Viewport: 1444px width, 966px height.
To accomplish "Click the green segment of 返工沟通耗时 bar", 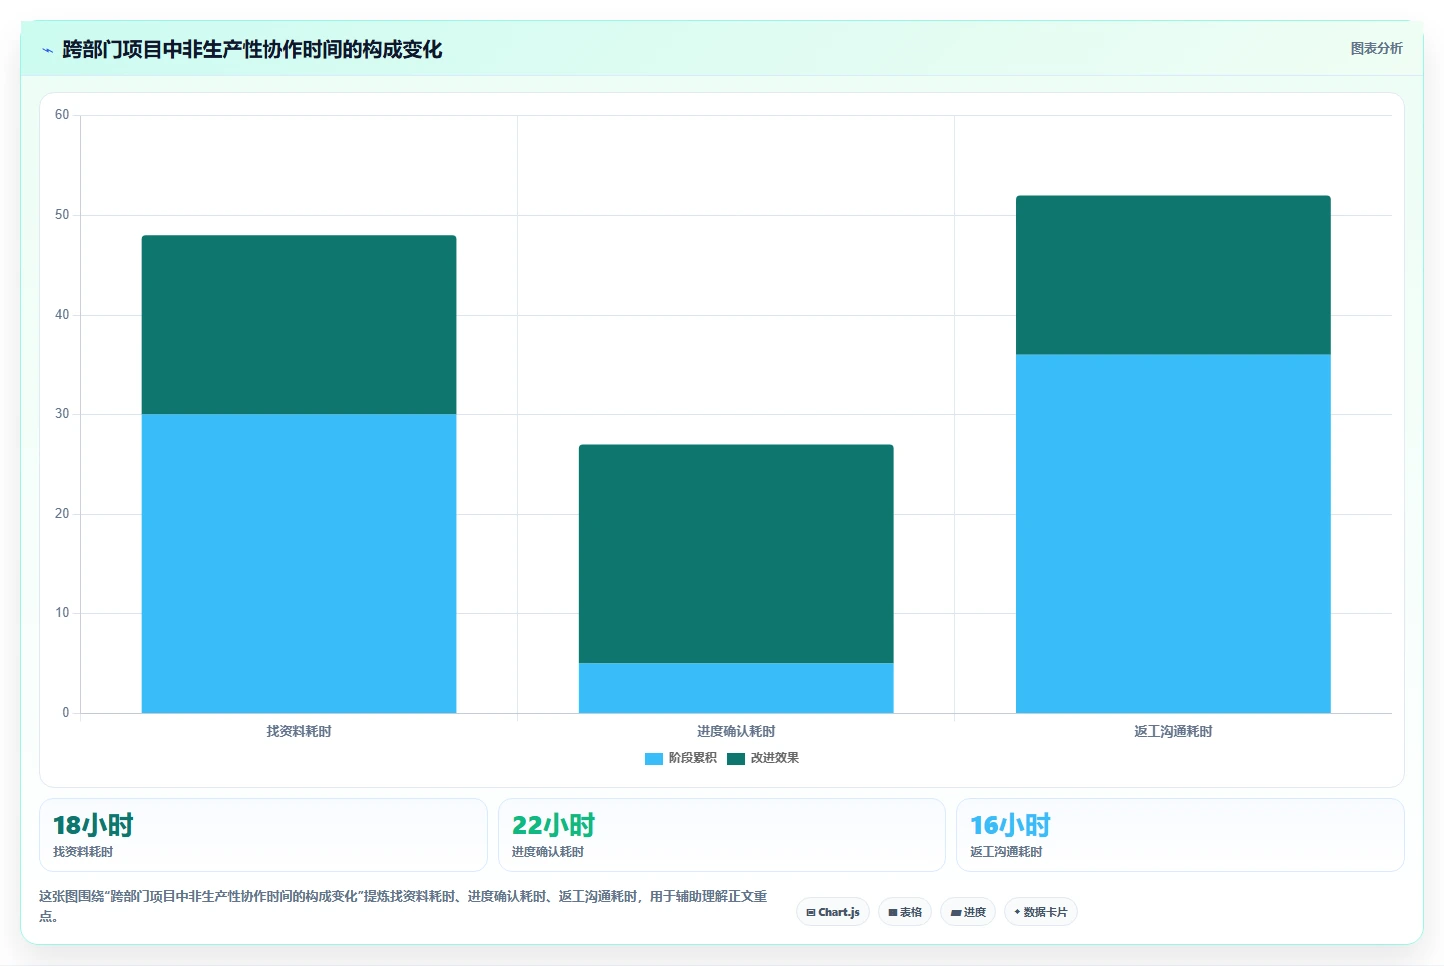I will 1173,275.
